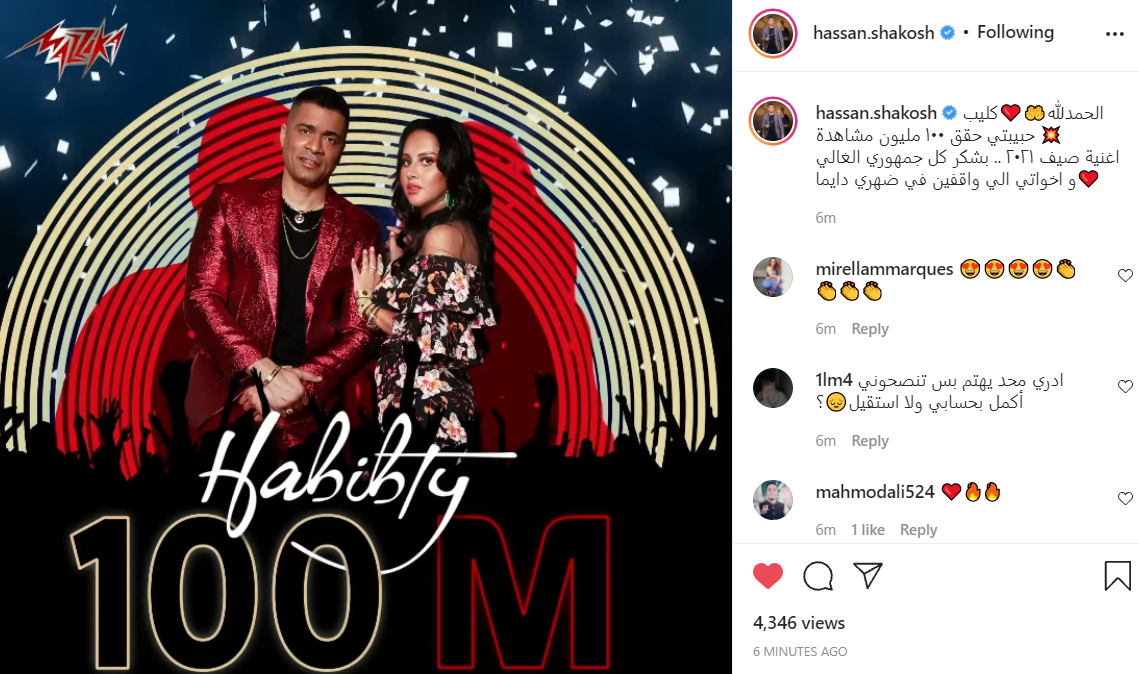Viewport: 1139px width, 674px height.
Task: Like the 1lm4 comment heart
Action: click(x=1125, y=386)
